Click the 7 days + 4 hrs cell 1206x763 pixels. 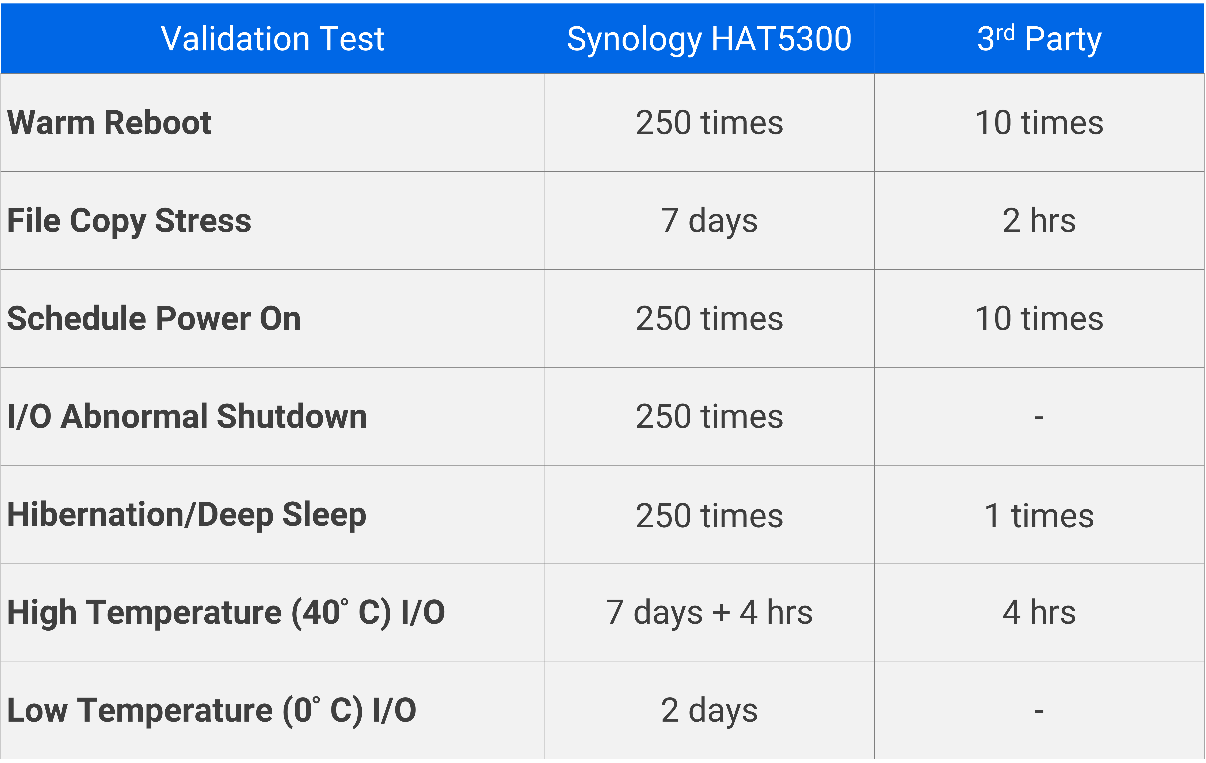click(x=709, y=612)
